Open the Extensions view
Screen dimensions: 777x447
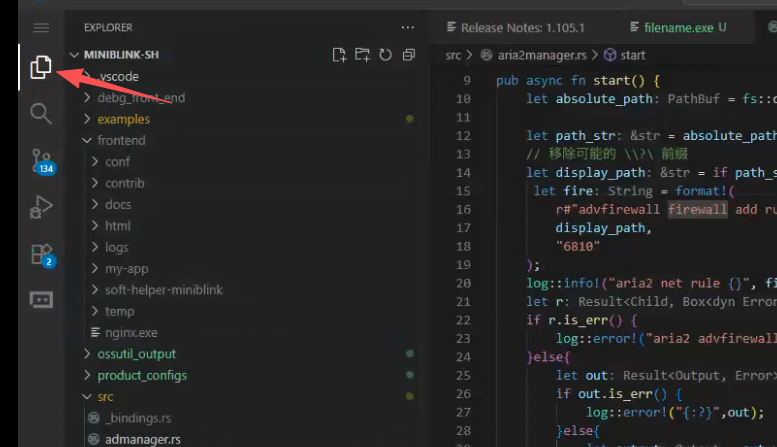coord(40,253)
